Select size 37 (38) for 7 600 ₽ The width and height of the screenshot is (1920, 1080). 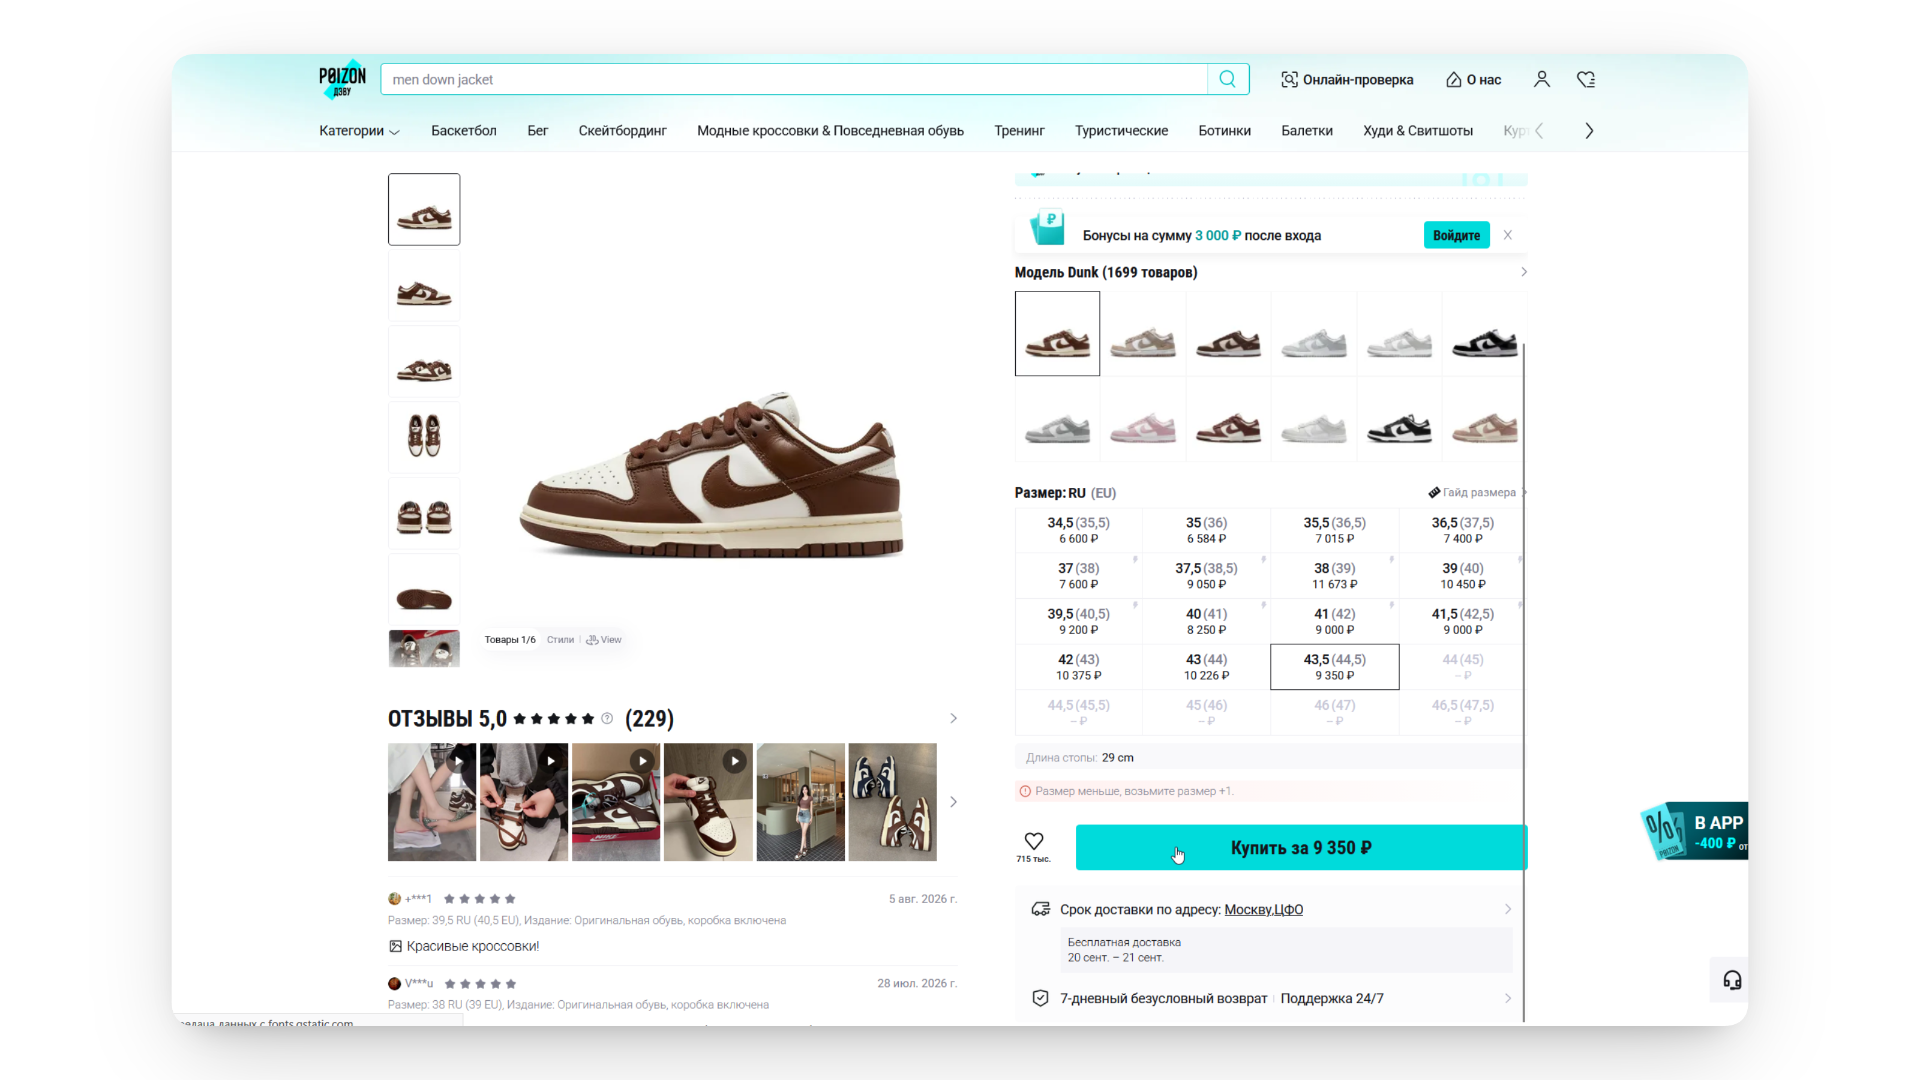(1078, 576)
